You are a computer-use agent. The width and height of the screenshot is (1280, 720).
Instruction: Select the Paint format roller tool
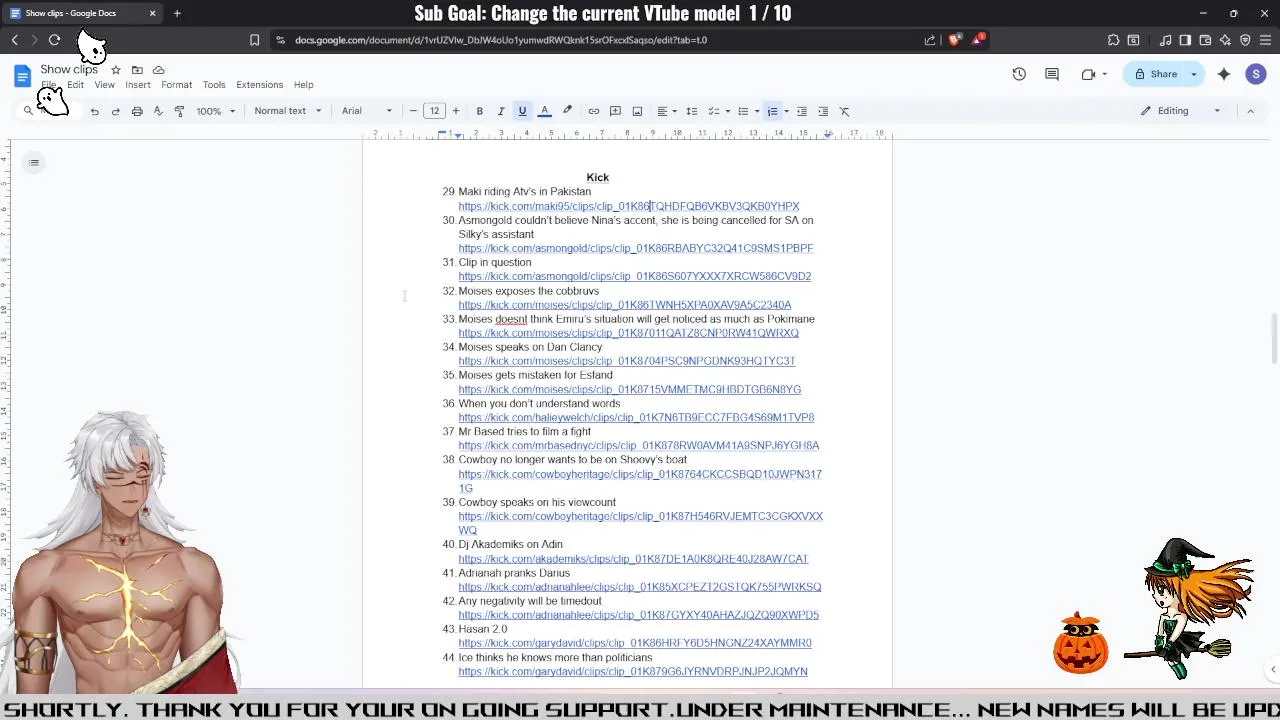click(179, 111)
